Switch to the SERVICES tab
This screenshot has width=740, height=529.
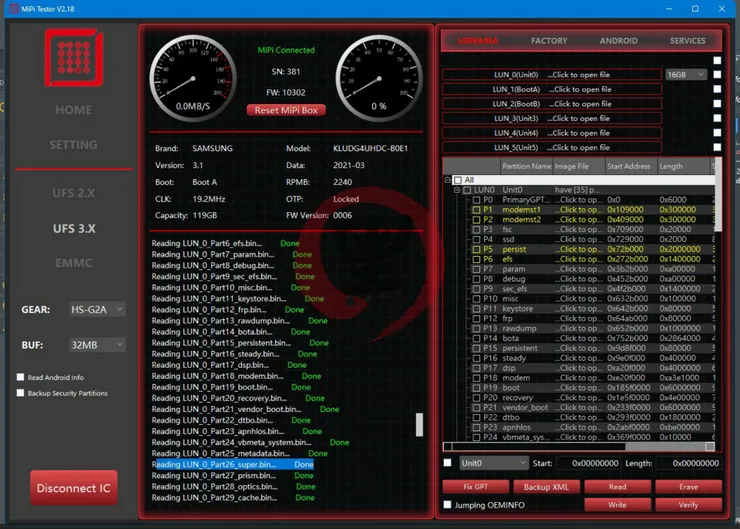coord(688,41)
